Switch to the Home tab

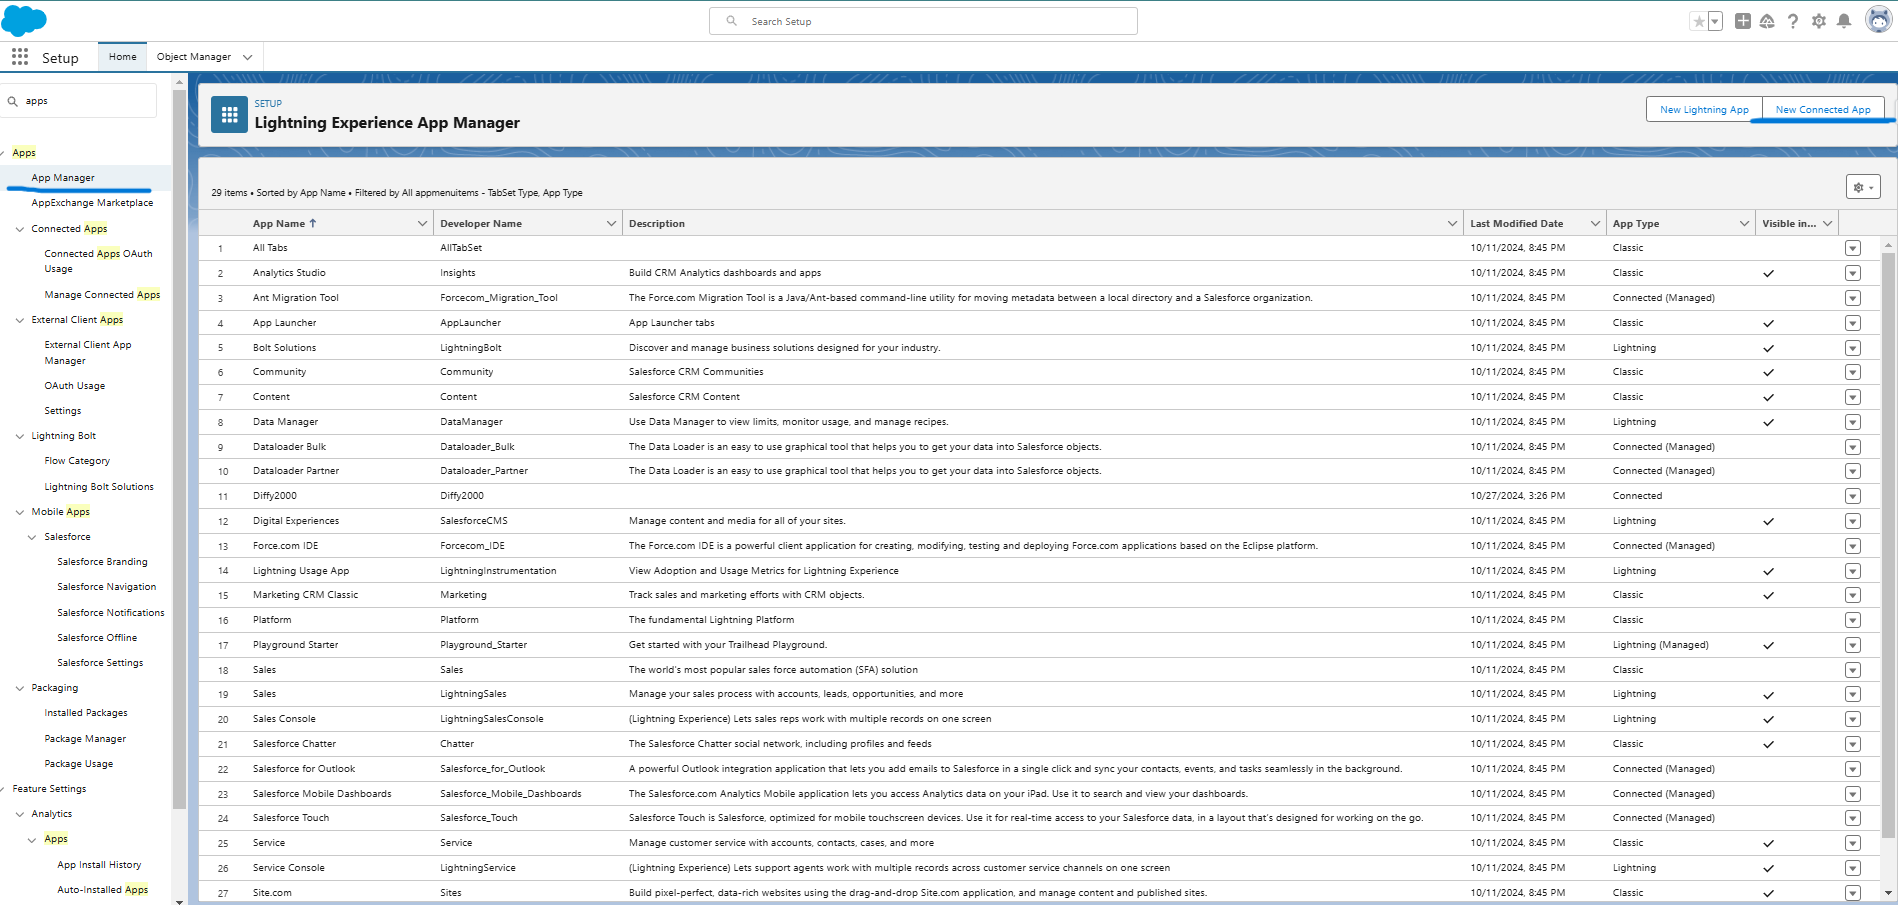(123, 57)
